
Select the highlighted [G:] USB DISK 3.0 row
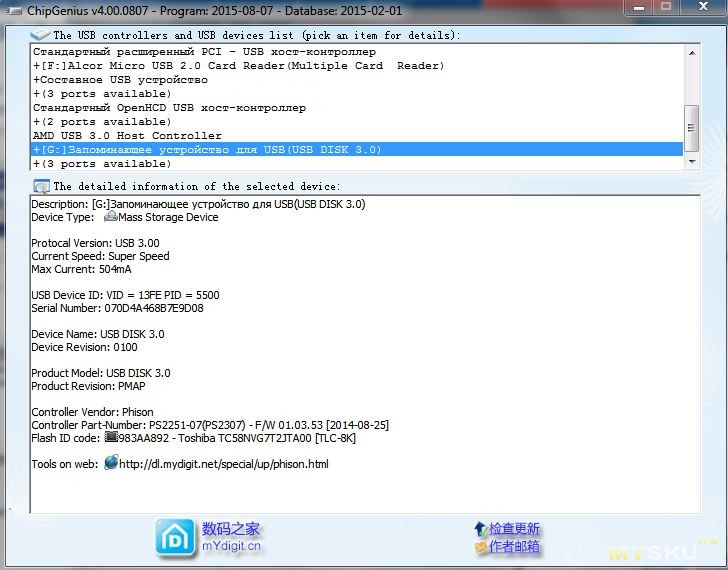356,149
